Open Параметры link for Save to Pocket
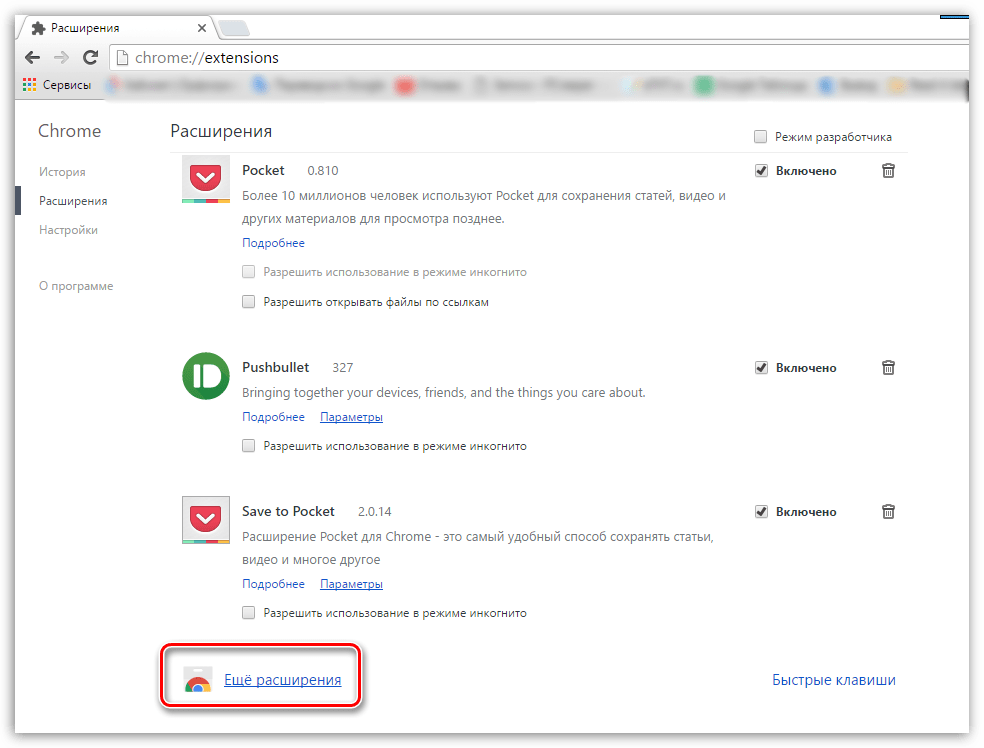The height and width of the screenshot is (748, 984). pos(351,584)
